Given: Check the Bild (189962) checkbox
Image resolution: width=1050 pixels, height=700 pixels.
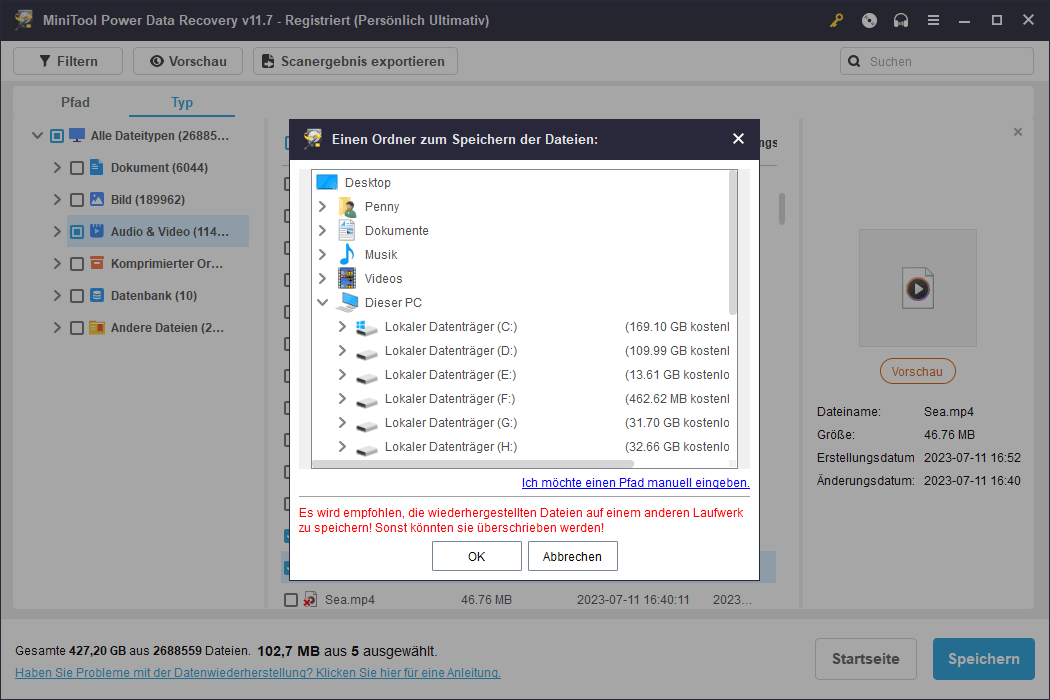Looking at the screenshot, I should coord(77,200).
